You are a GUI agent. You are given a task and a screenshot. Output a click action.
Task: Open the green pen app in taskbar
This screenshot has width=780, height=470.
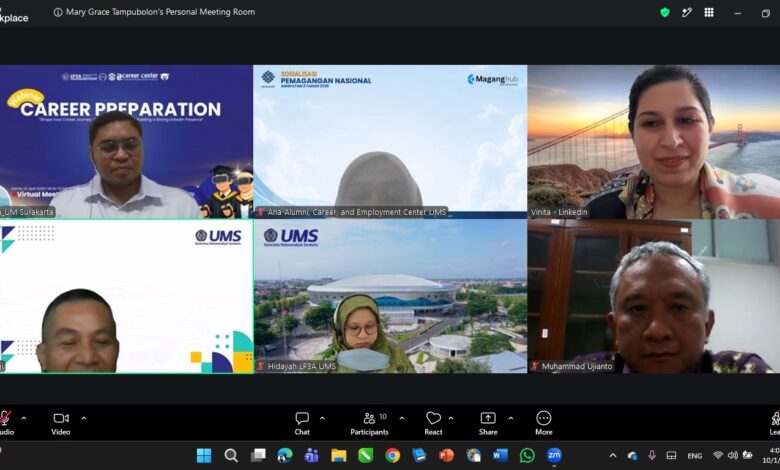click(366, 455)
